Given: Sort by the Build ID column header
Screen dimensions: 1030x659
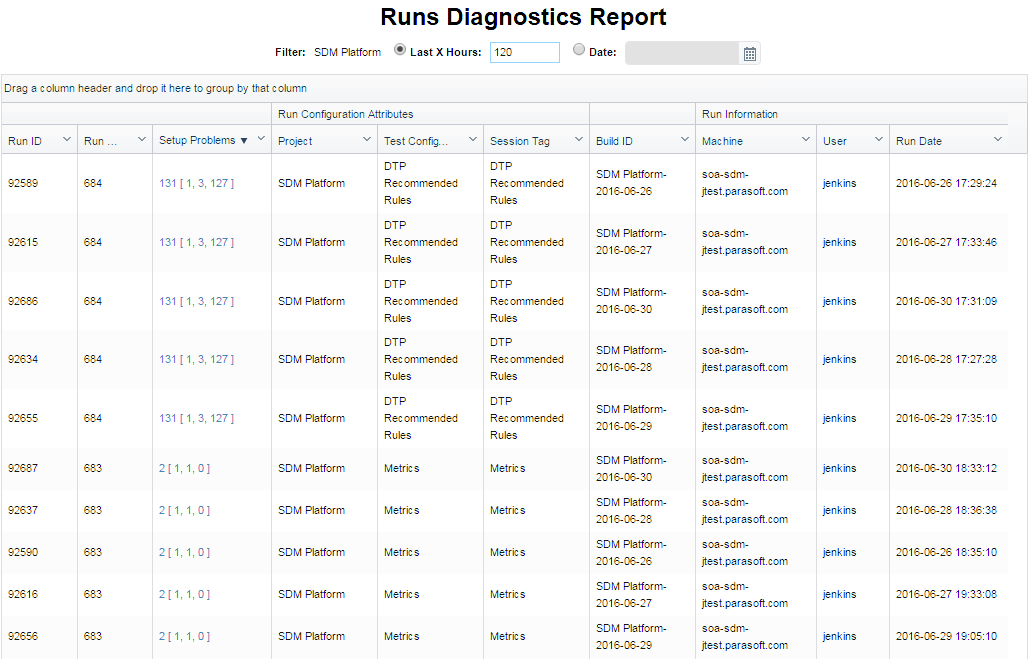Looking at the screenshot, I should pyautogui.click(x=614, y=141).
